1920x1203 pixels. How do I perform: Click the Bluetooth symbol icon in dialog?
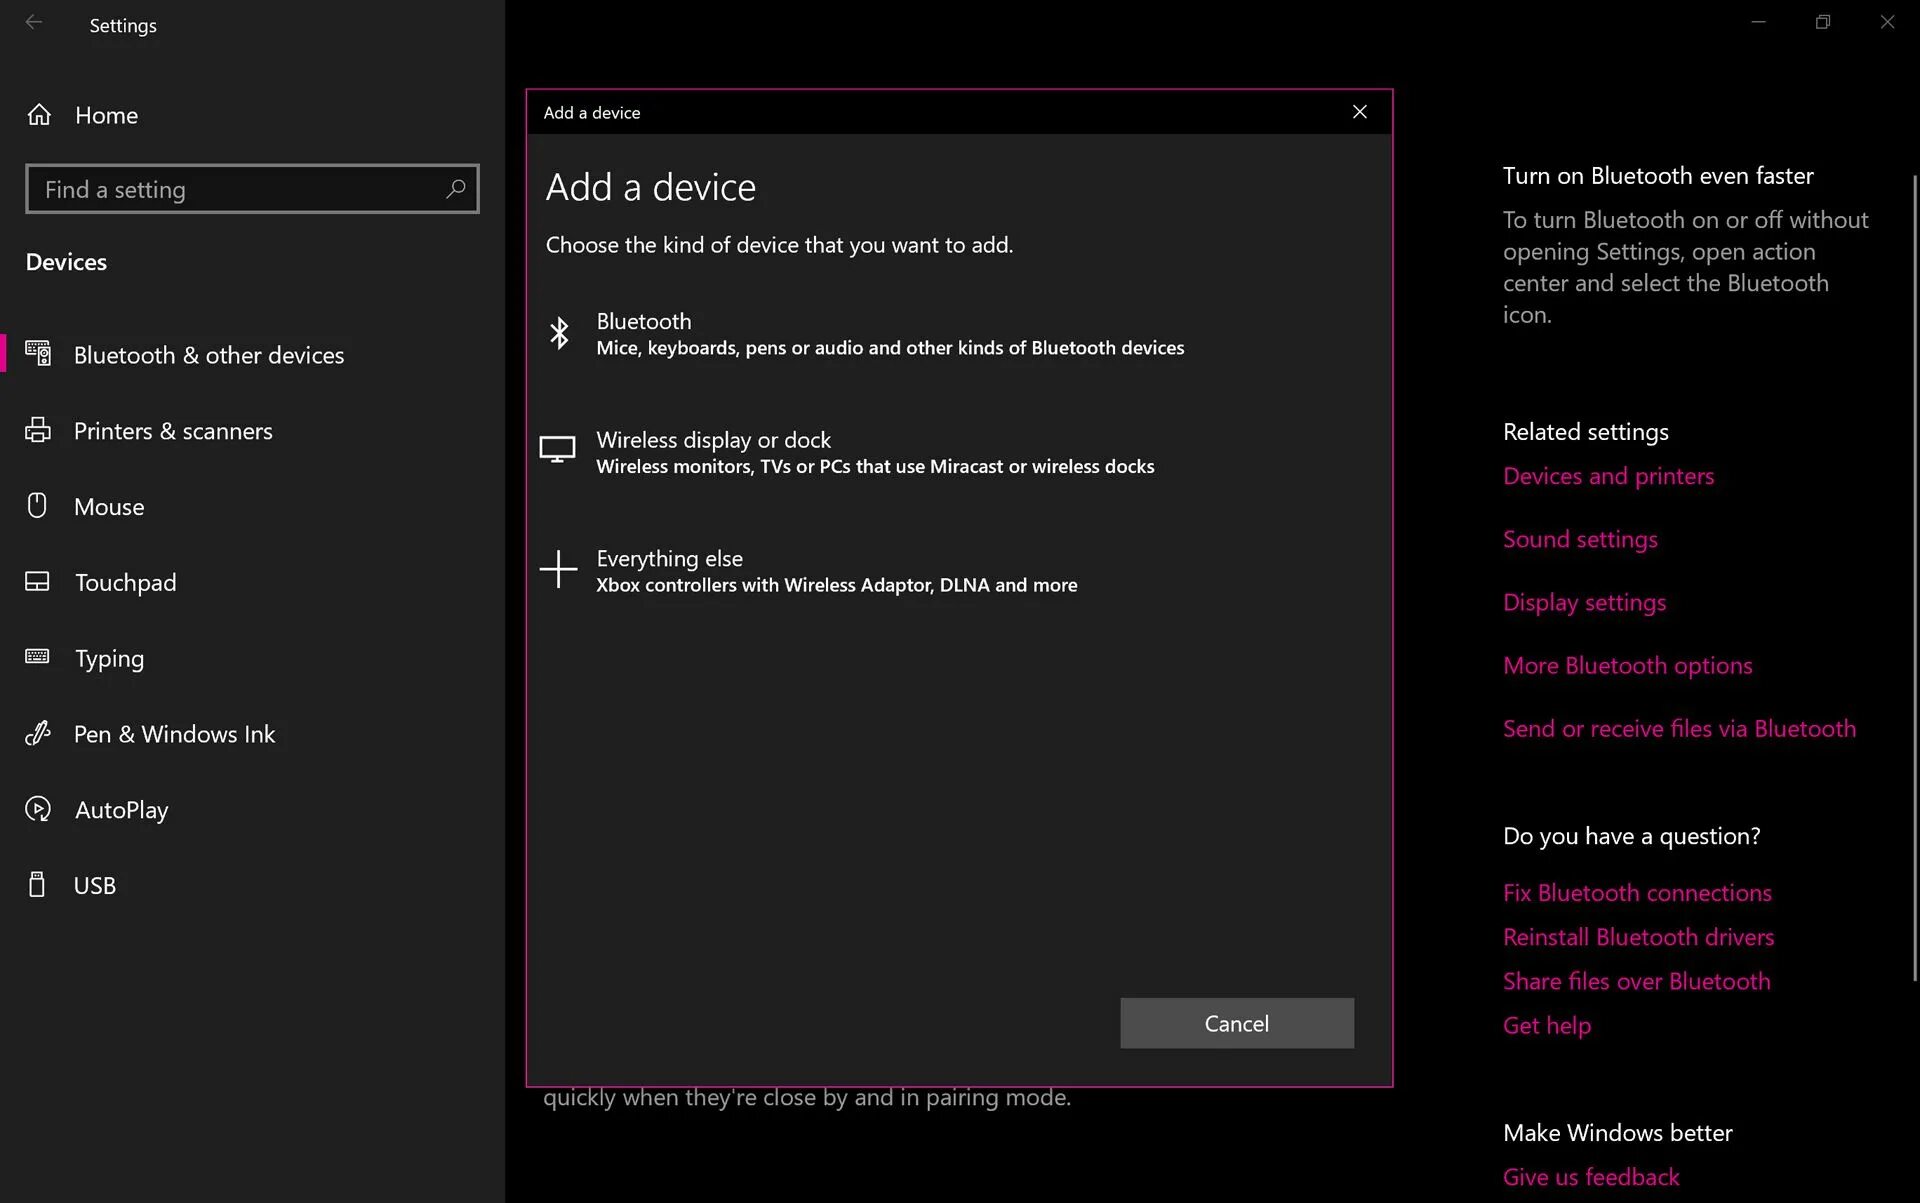(x=559, y=333)
